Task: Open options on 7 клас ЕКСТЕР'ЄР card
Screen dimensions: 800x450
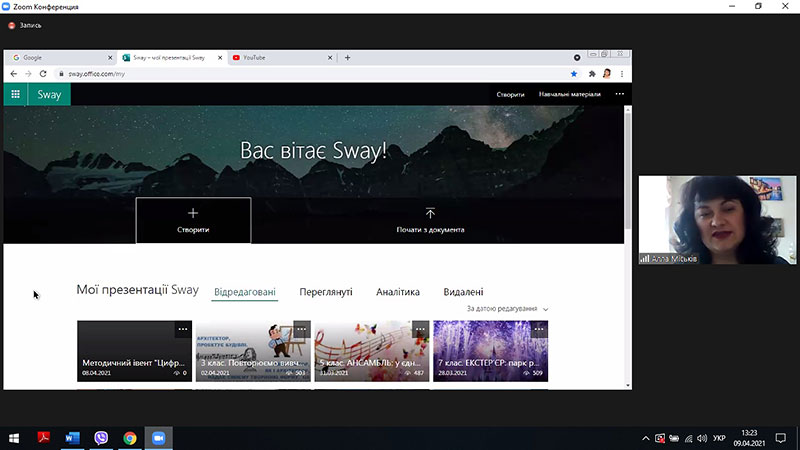Action: point(539,330)
